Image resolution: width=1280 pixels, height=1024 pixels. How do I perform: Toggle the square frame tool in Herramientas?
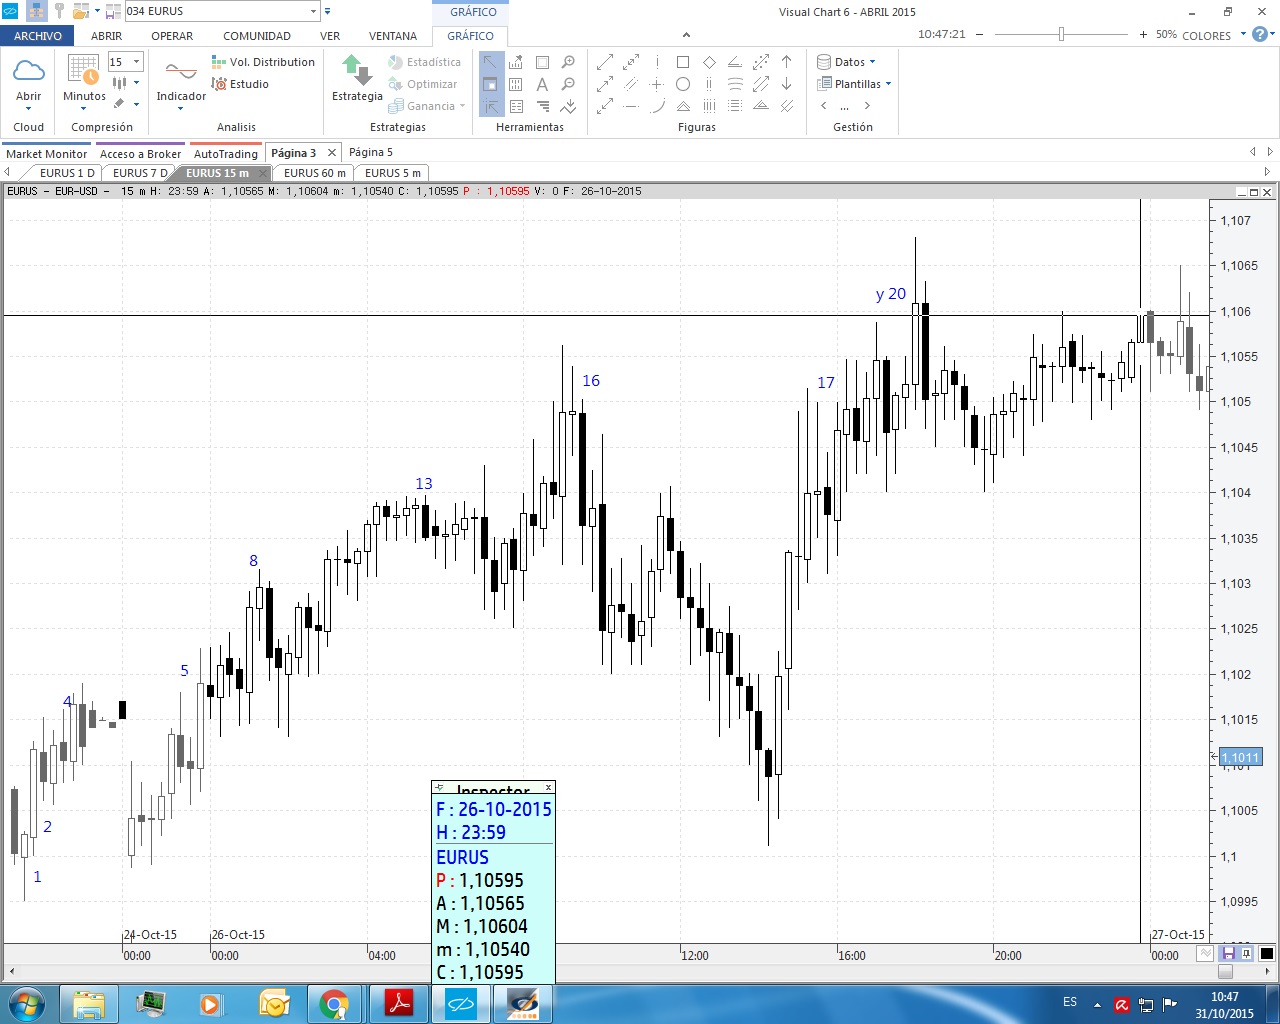coord(542,62)
